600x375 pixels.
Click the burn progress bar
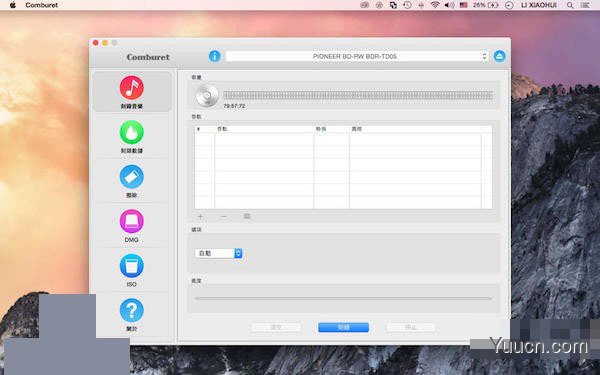click(343, 298)
